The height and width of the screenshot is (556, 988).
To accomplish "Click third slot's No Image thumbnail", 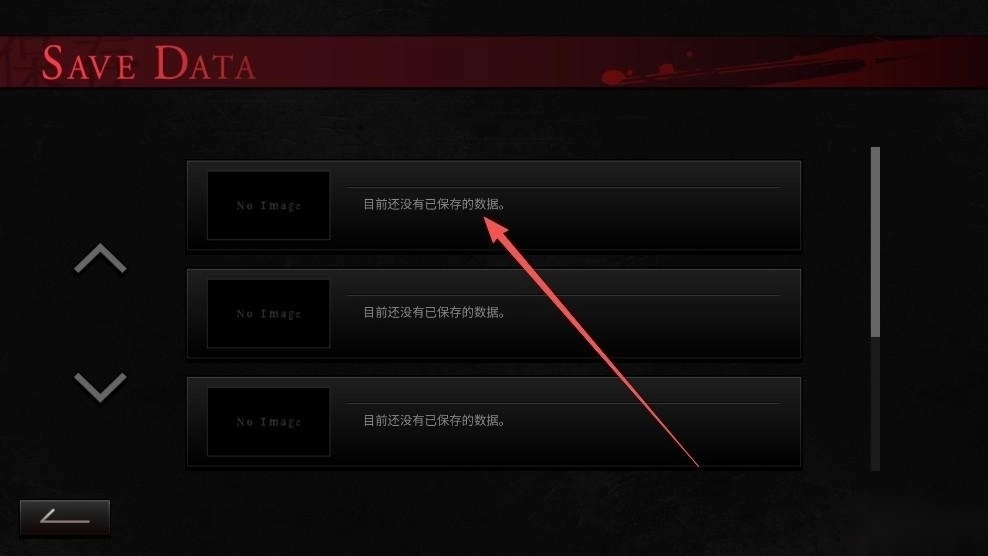I will click(268, 422).
